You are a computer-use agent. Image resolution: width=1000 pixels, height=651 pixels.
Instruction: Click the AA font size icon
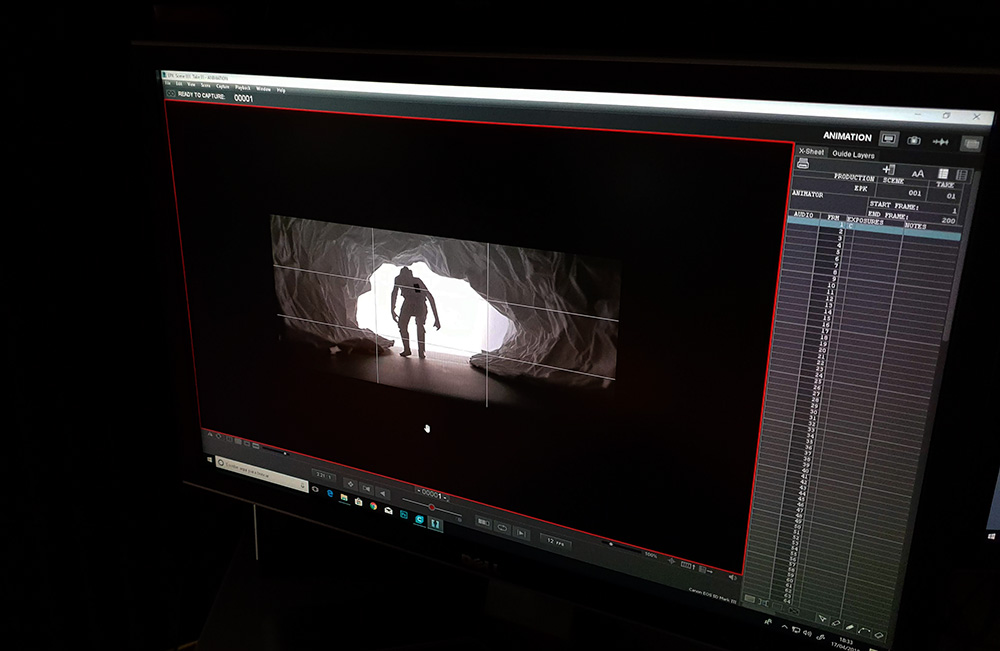918,173
